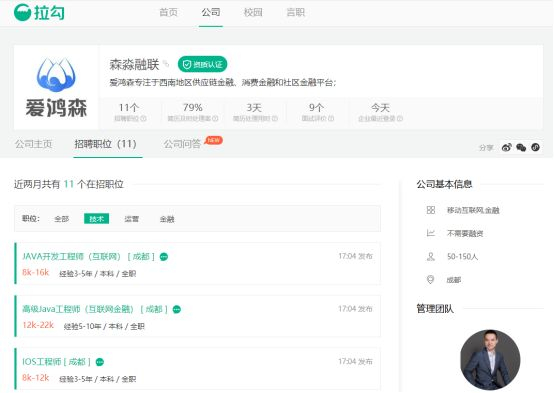Click the 50-150人 company size text
The image size is (554, 393).
tap(462, 257)
